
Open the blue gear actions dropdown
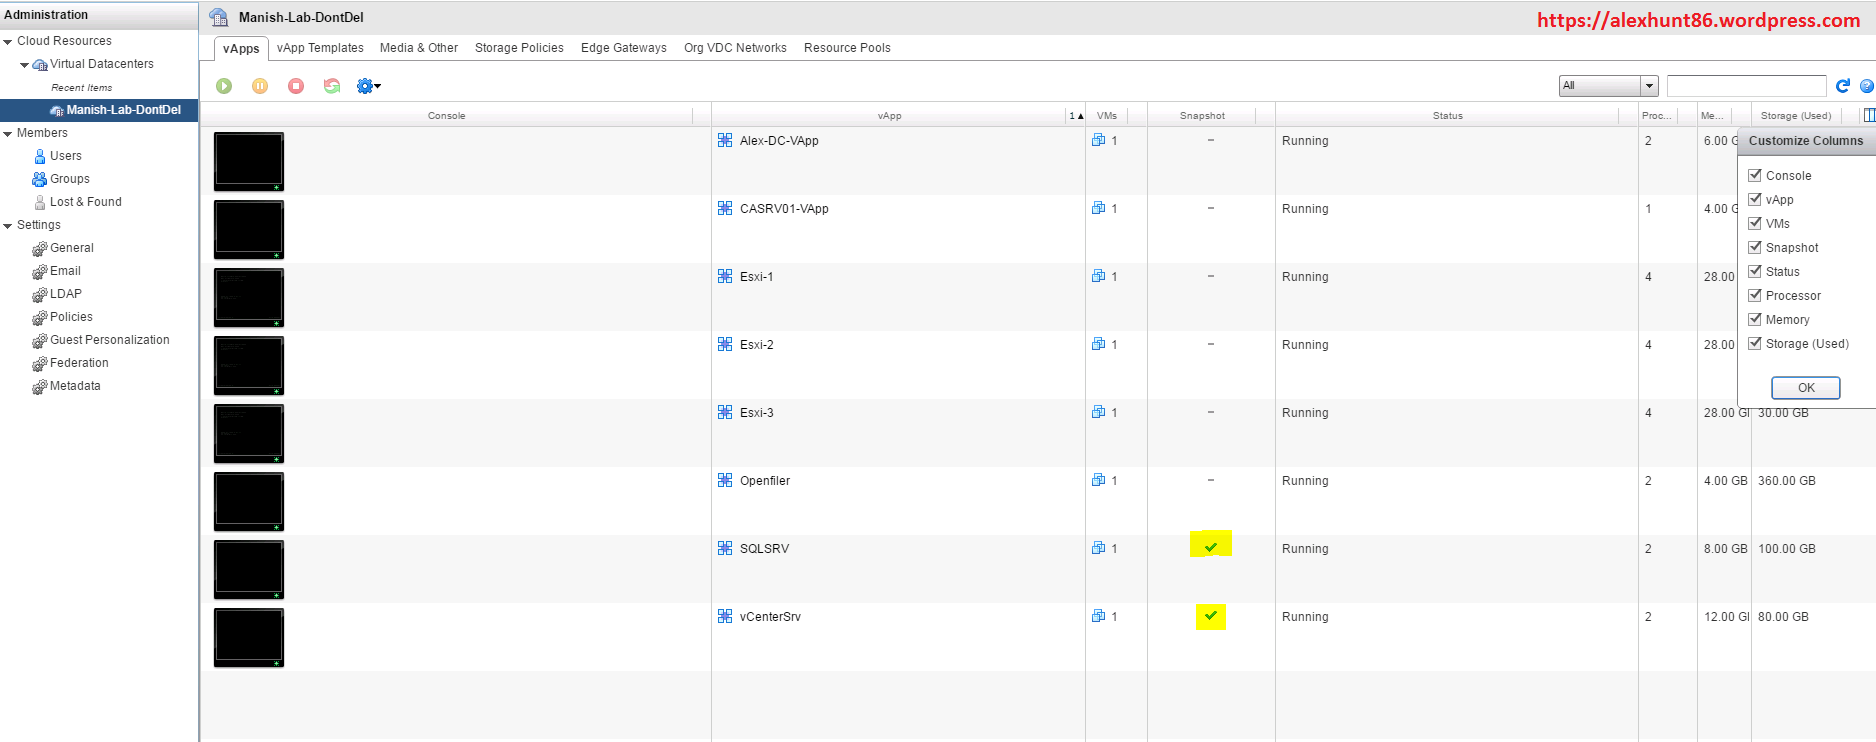368,86
